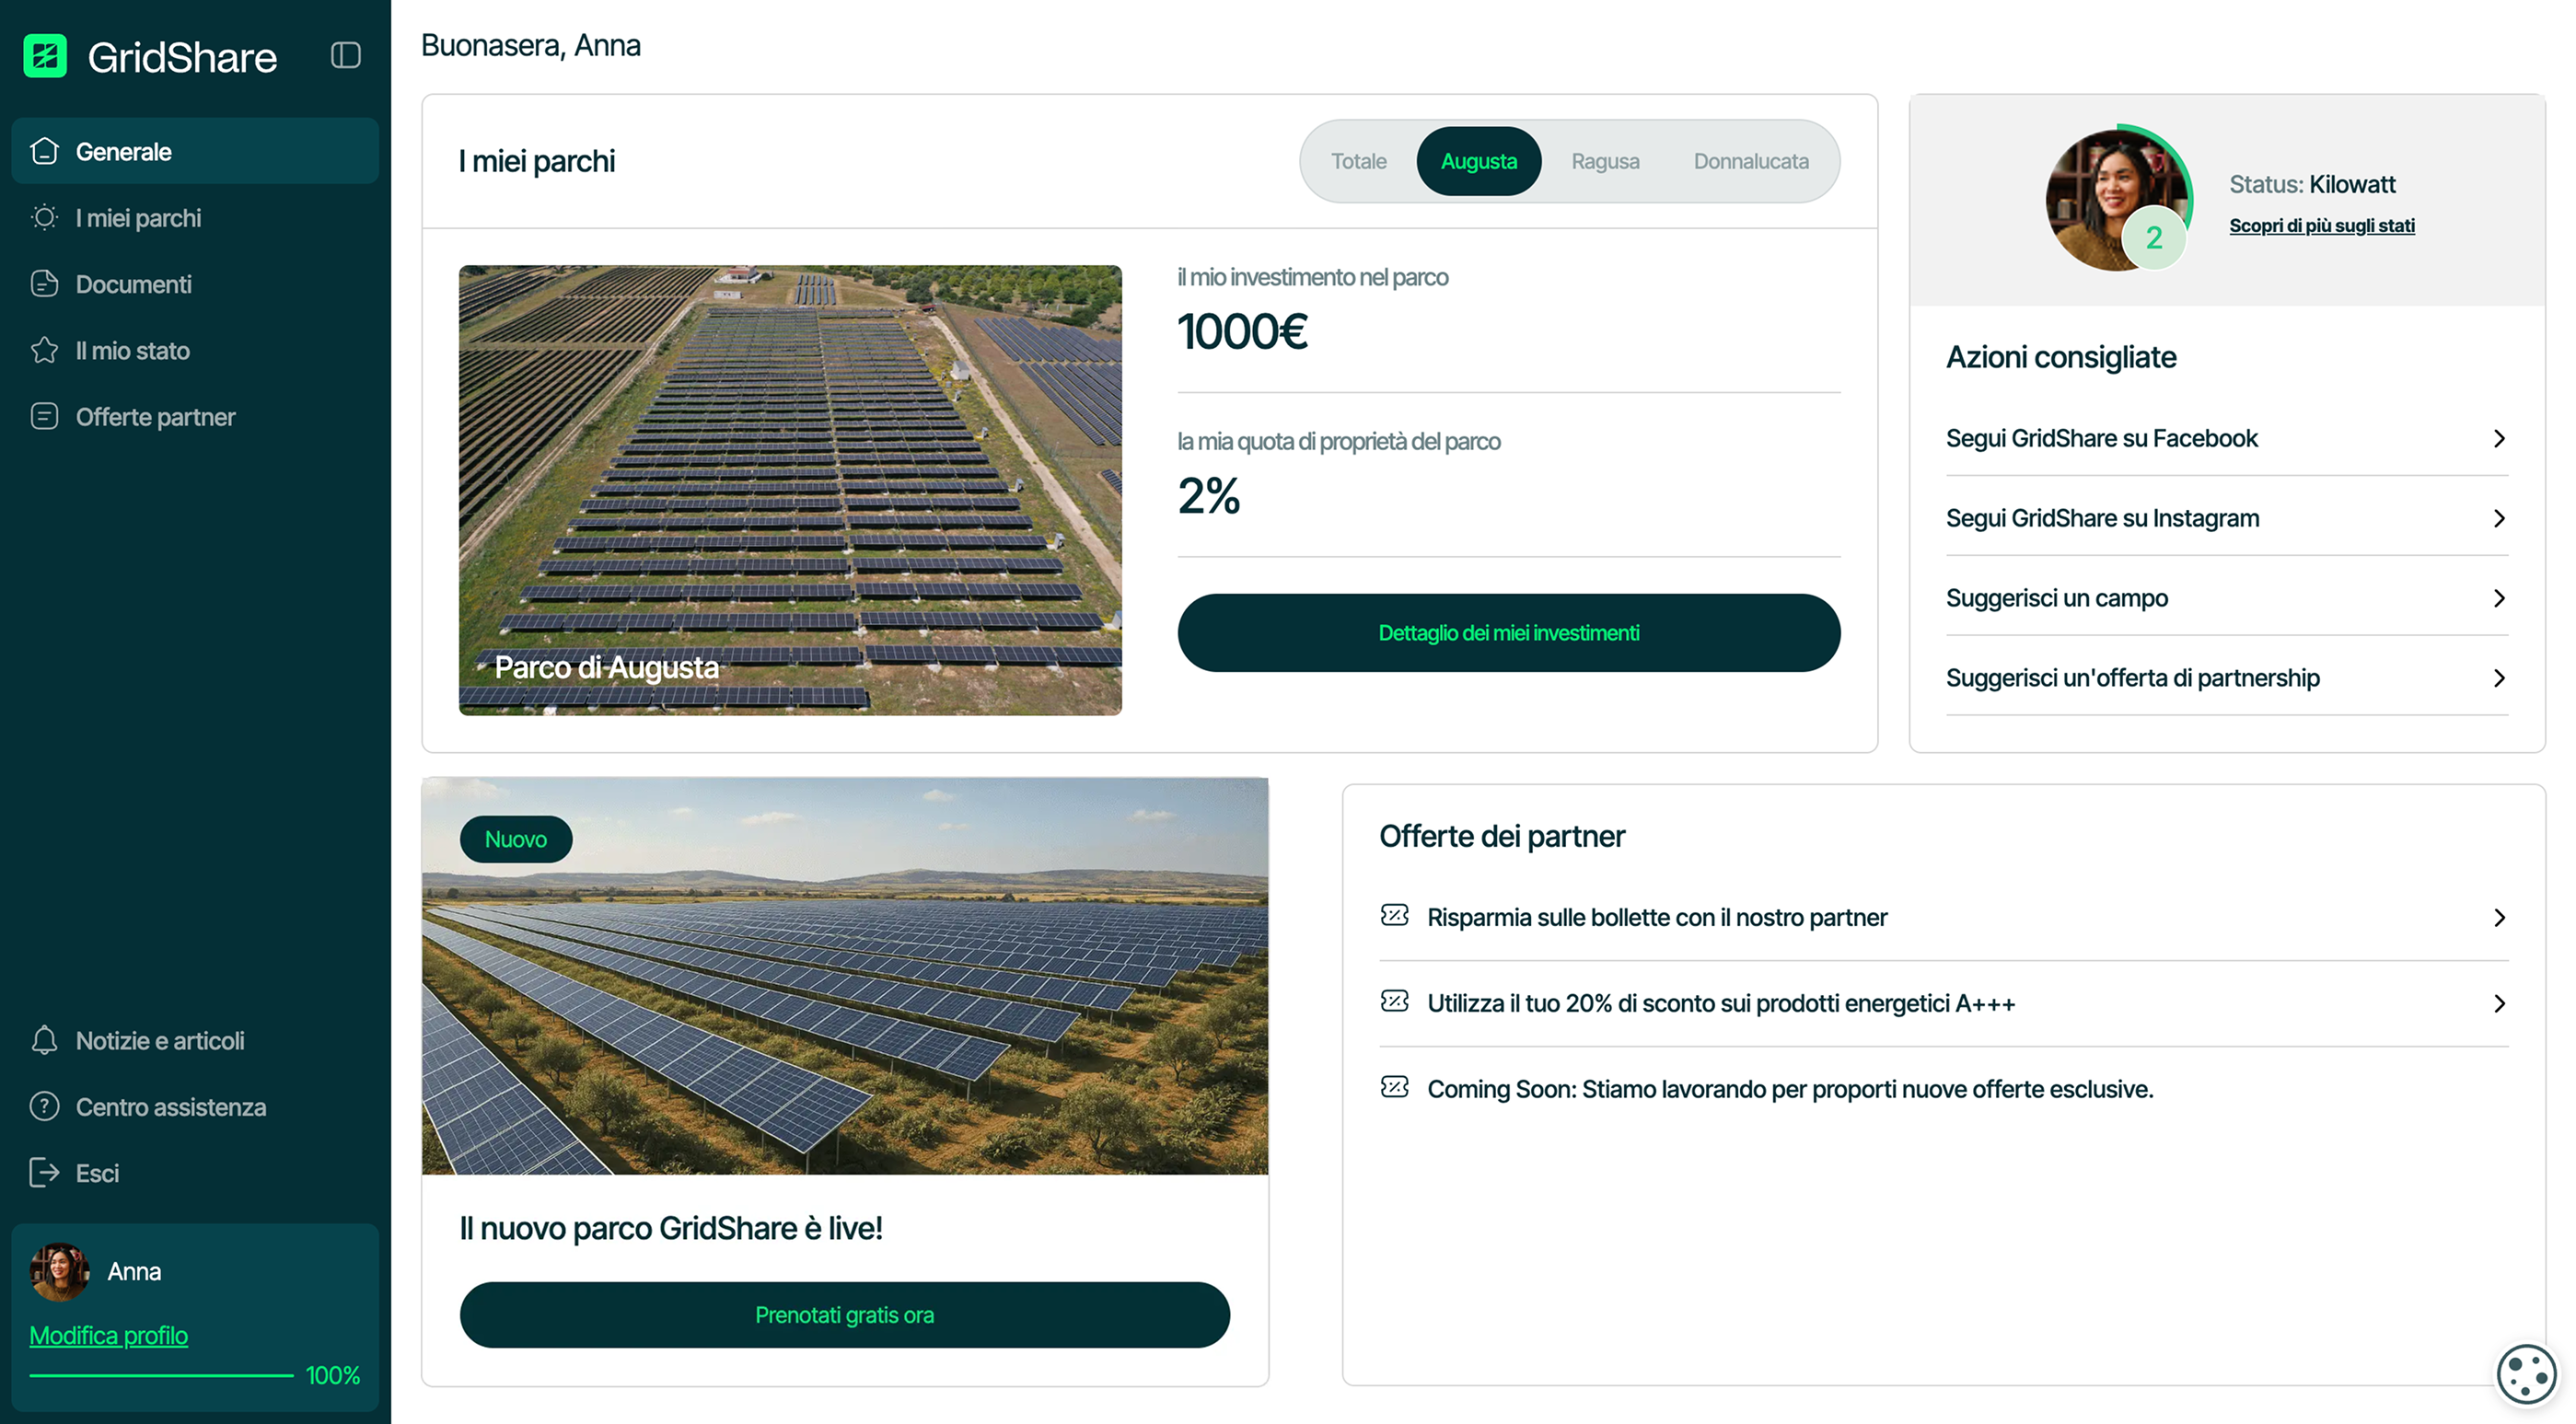Open cookie settings icon in the corner

2526,1374
